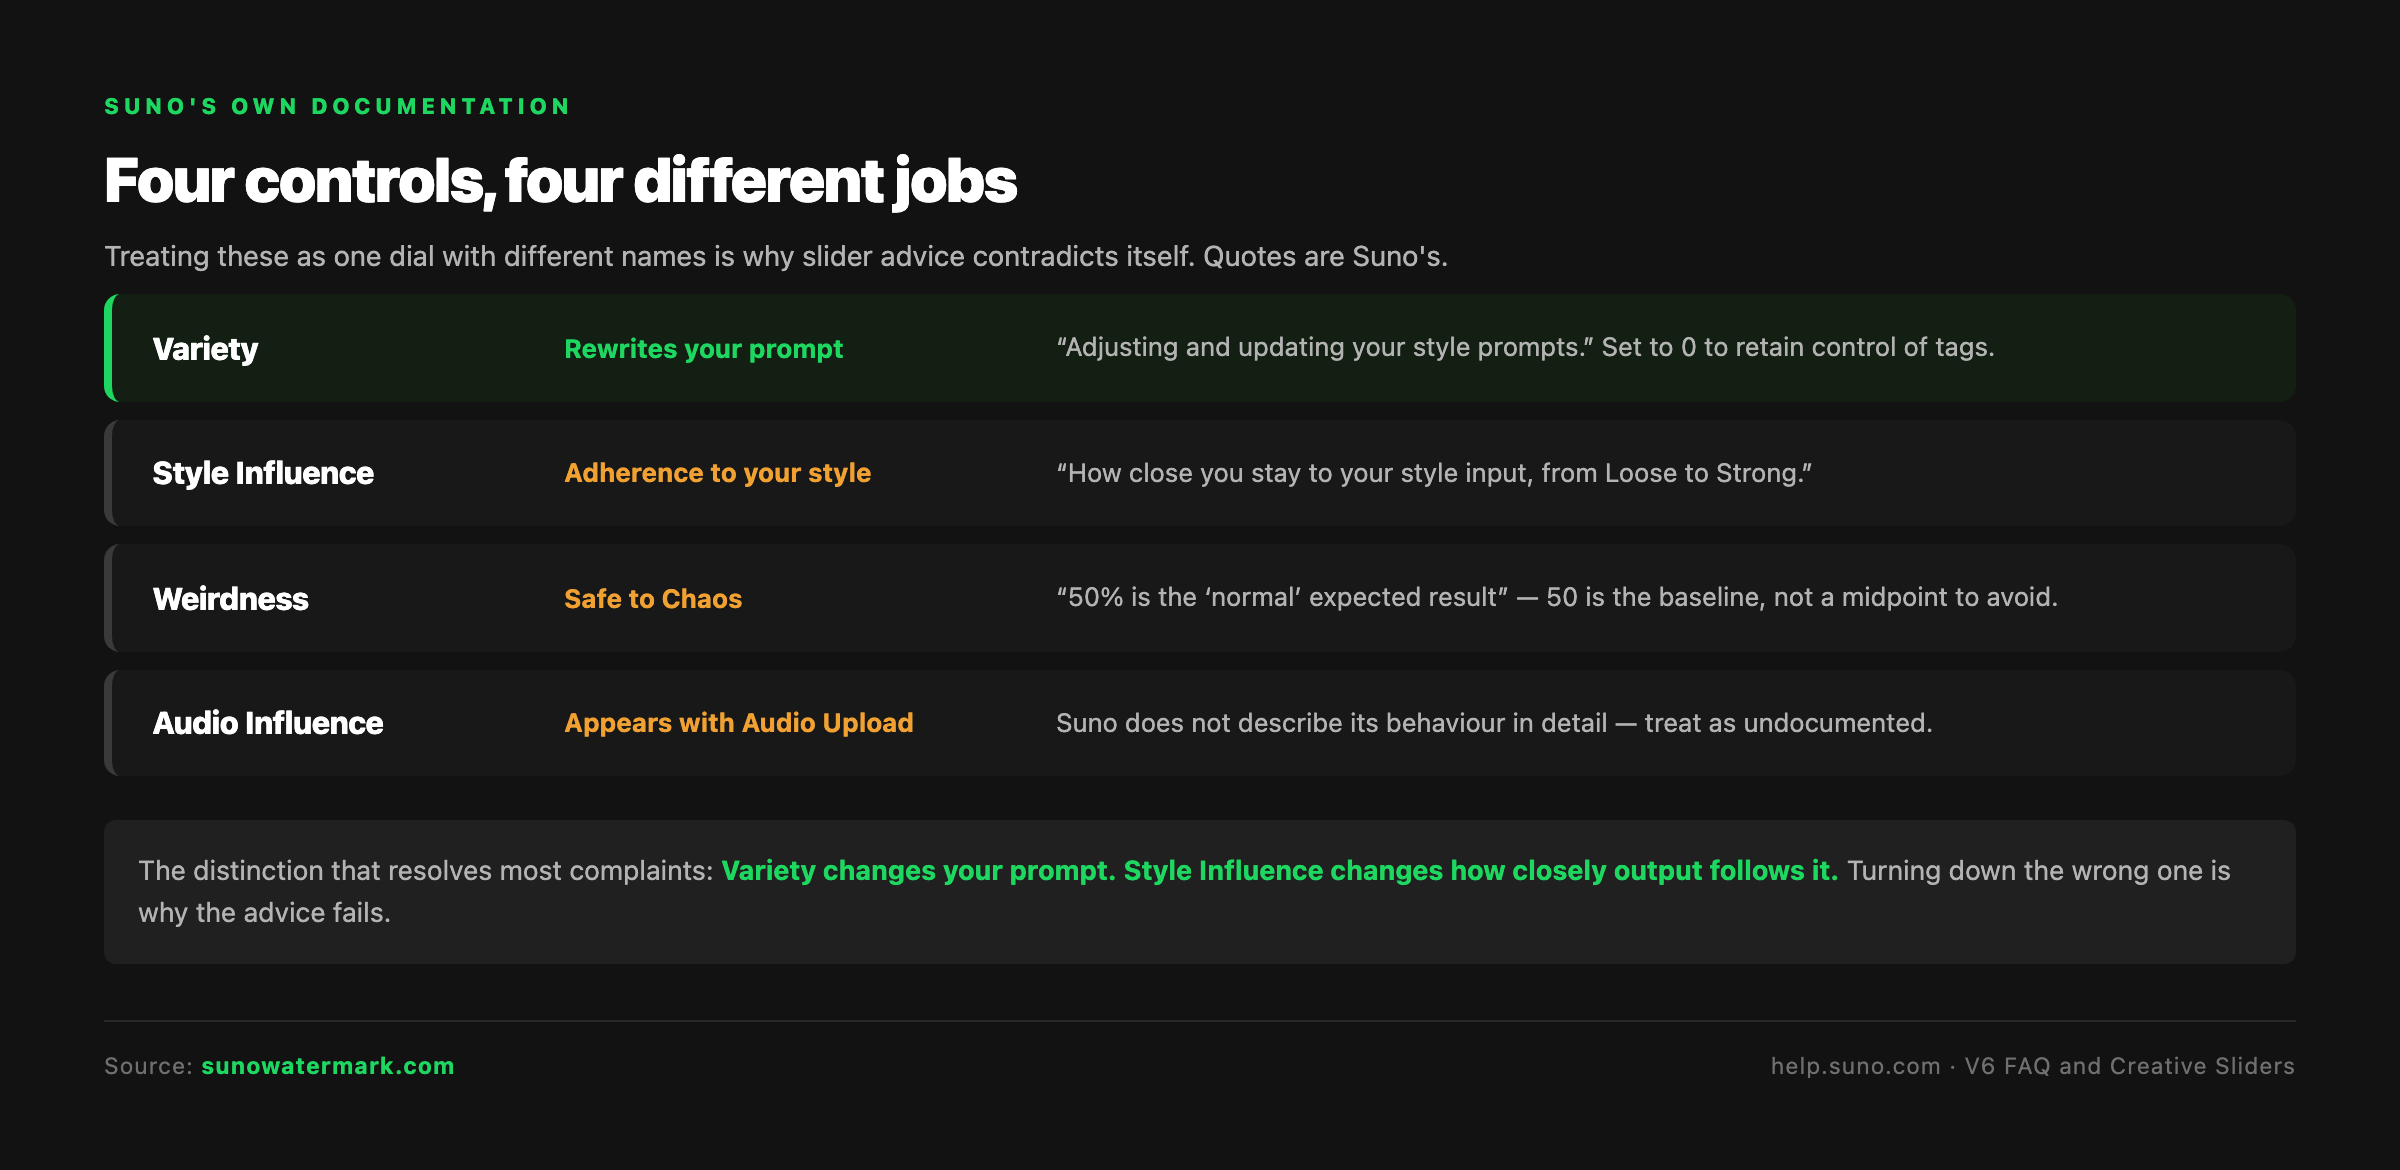The height and width of the screenshot is (1170, 2400).
Task: Click the 'Four controls, four different jobs' heading
Action: point(560,182)
